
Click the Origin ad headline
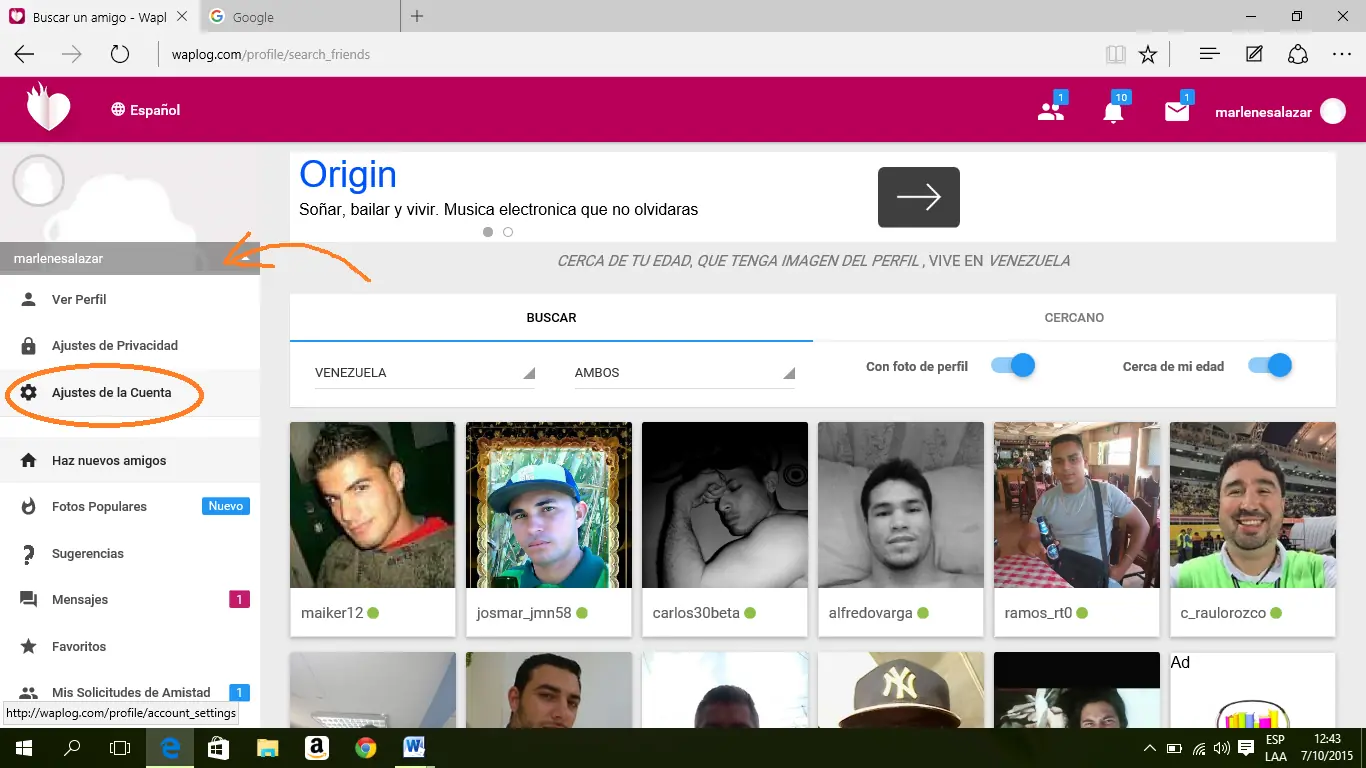[x=348, y=175]
